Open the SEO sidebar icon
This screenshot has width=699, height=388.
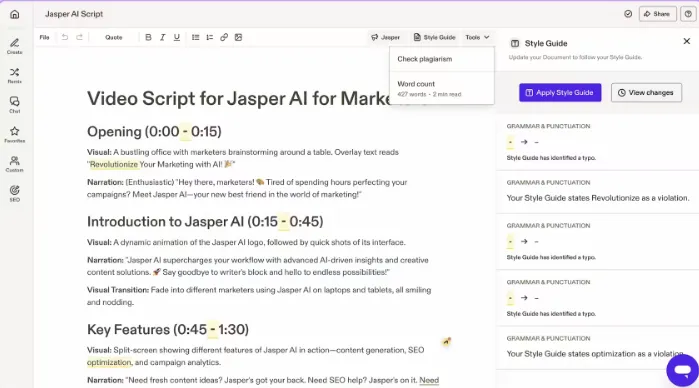click(15, 194)
